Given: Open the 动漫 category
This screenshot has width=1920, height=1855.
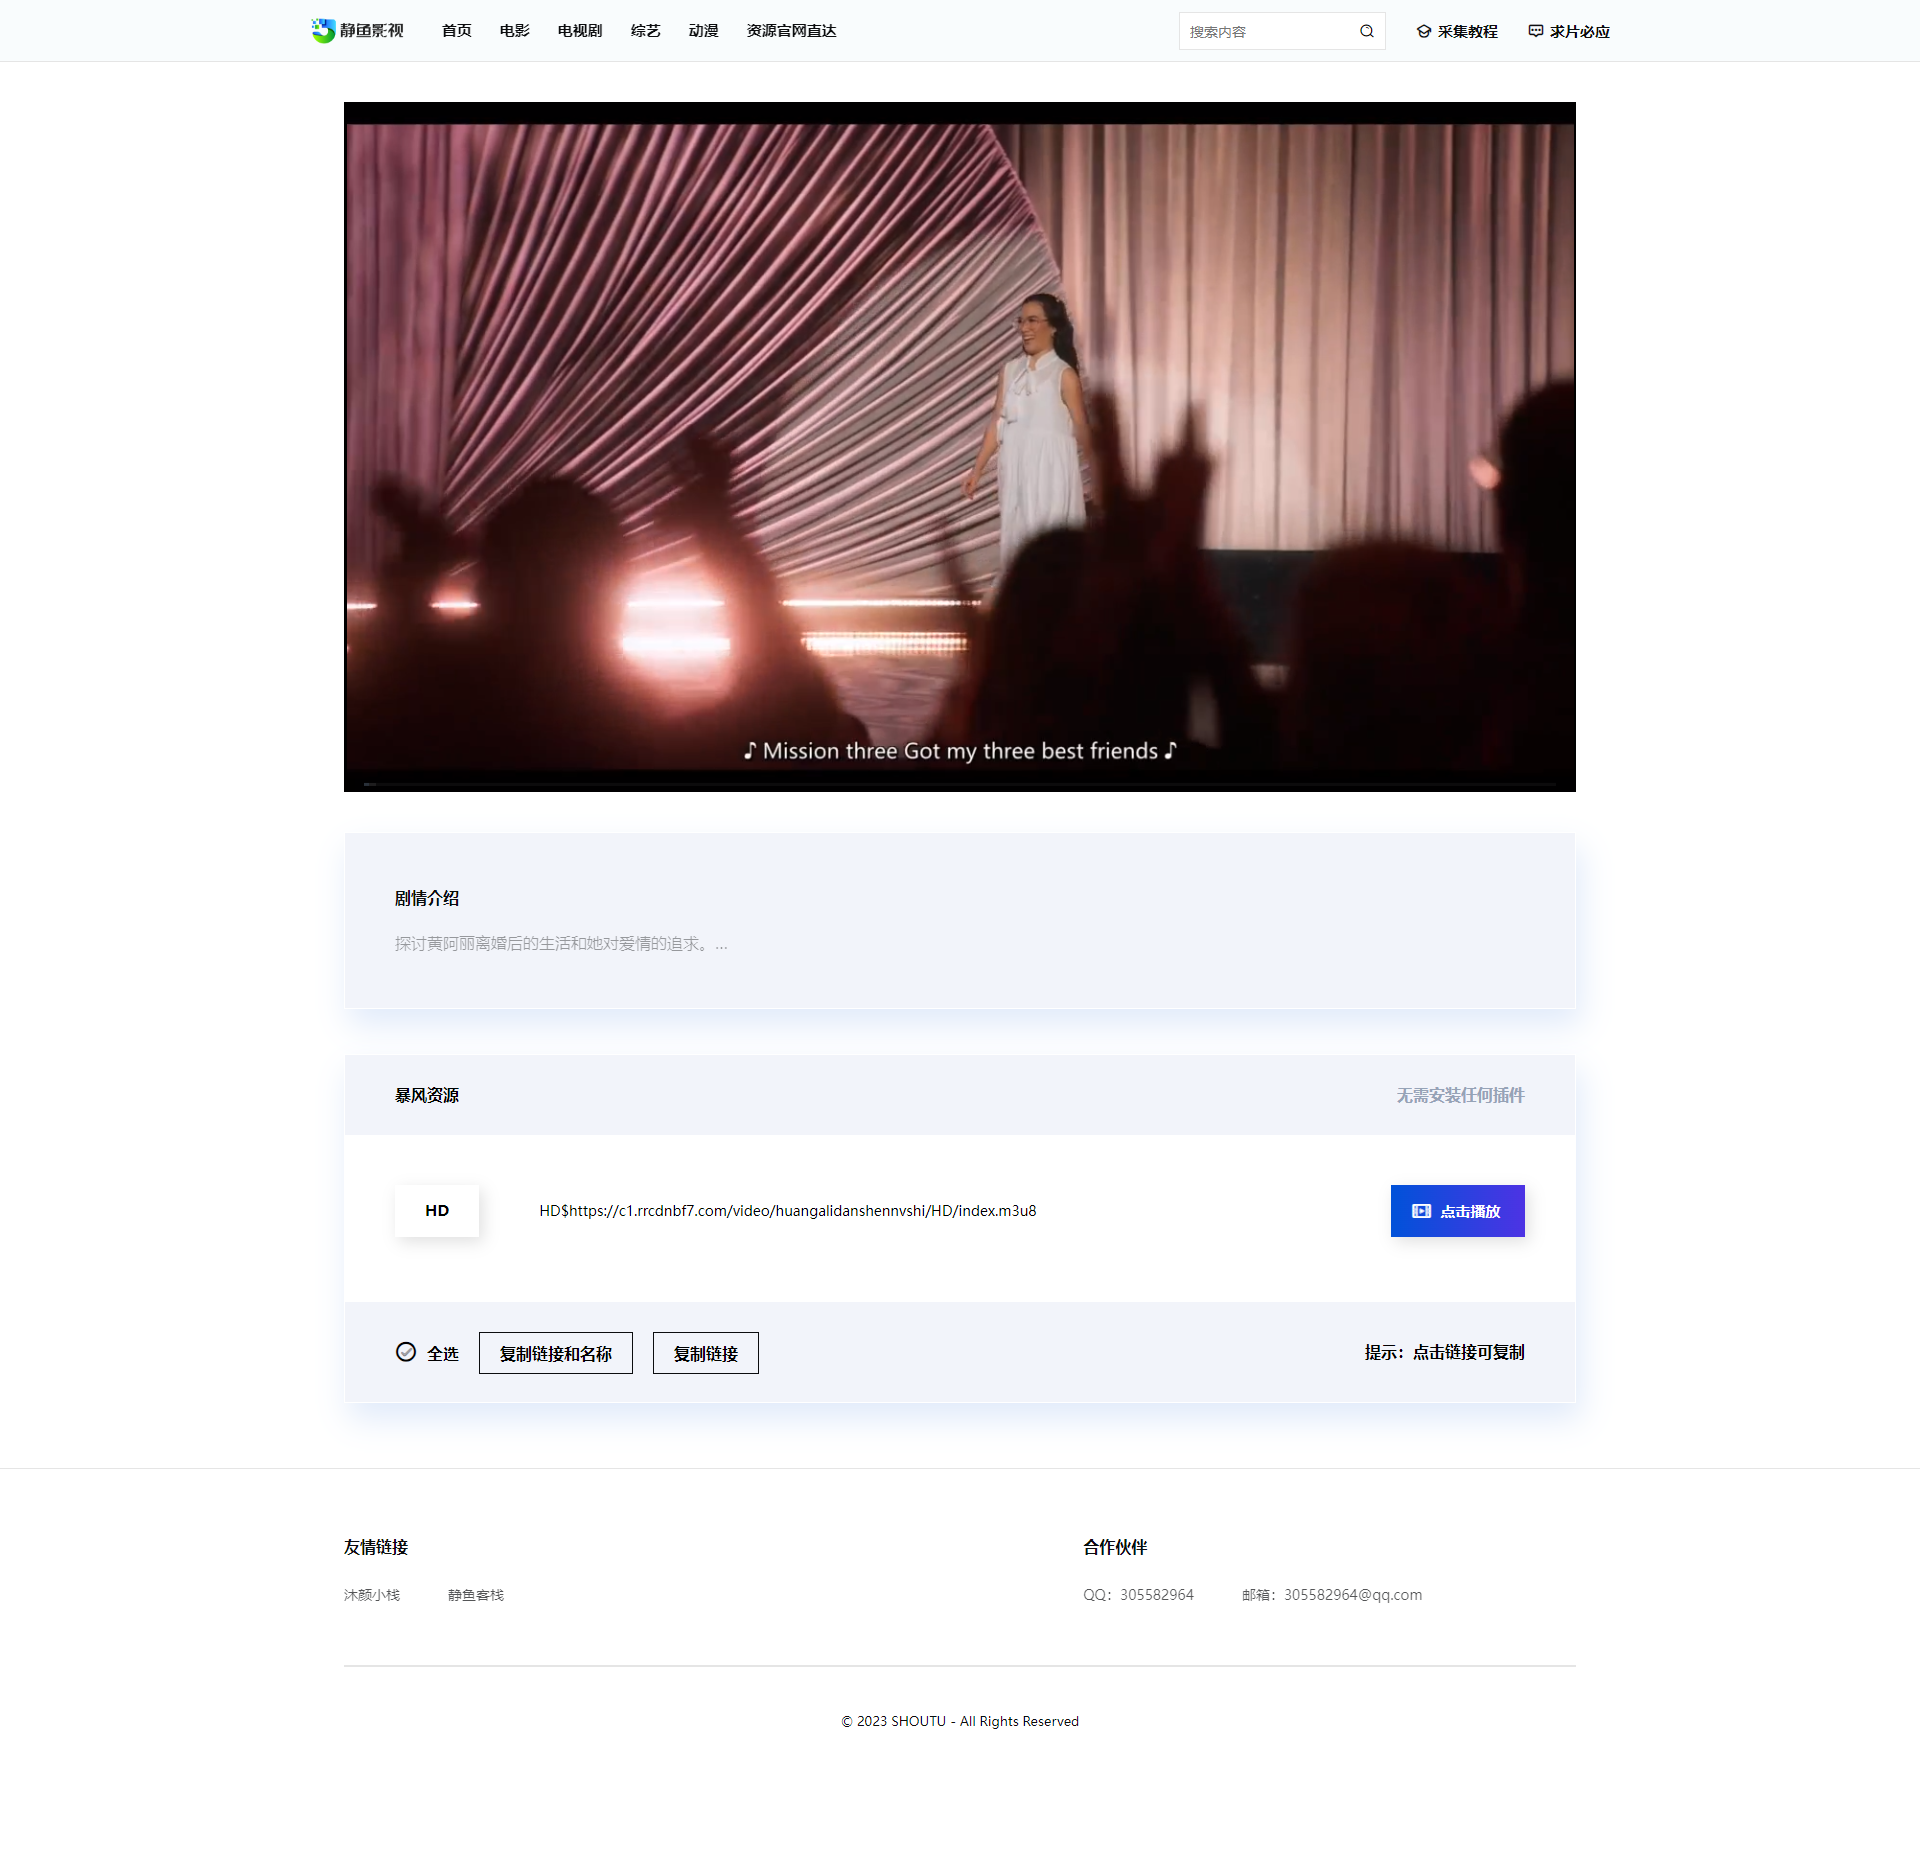Looking at the screenshot, I should pos(703,31).
